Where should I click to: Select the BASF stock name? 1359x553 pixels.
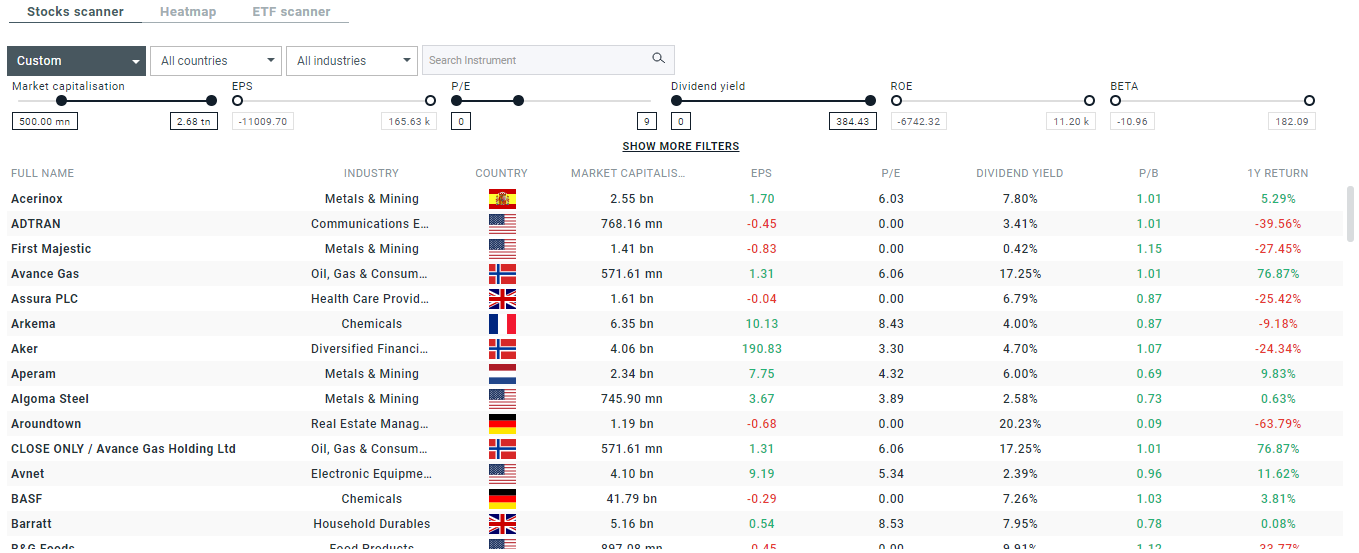coord(26,499)
